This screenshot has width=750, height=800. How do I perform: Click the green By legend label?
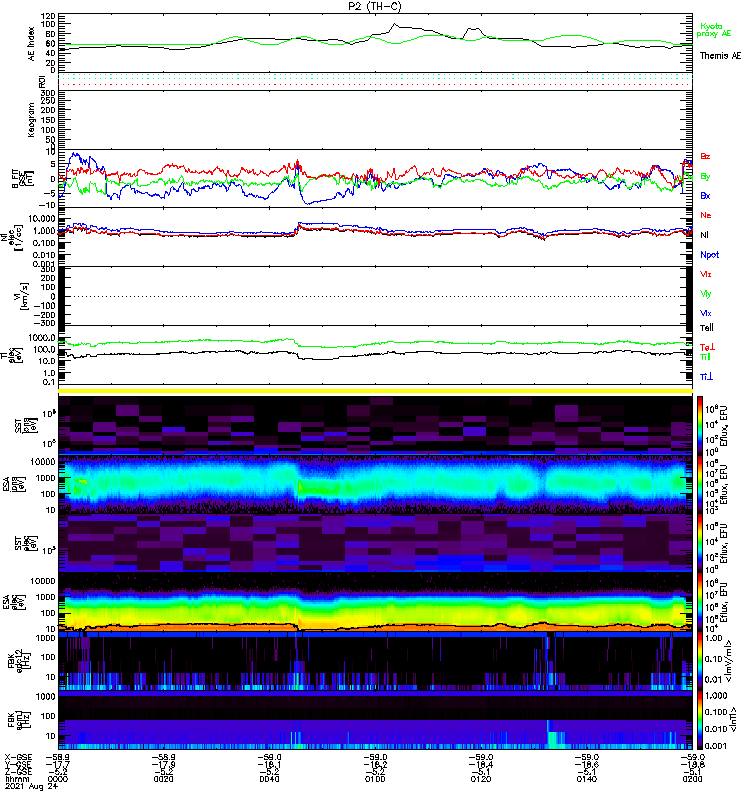click(x=705, y=177)
